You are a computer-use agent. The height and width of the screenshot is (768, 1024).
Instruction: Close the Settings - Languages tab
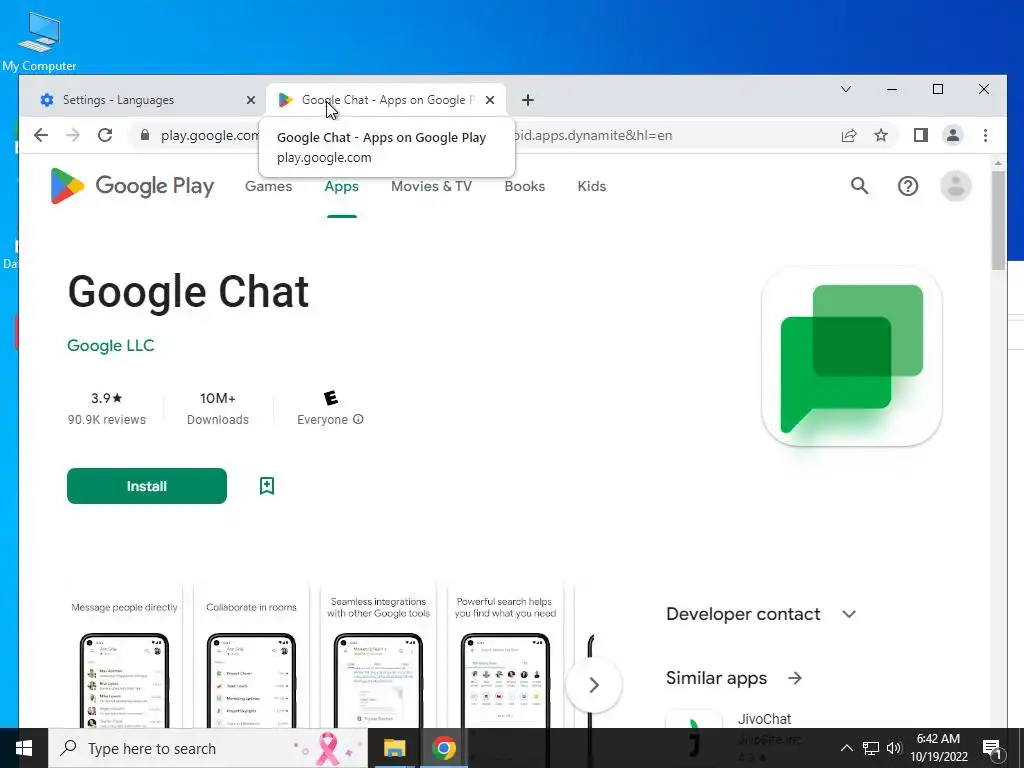click(251, 100)
